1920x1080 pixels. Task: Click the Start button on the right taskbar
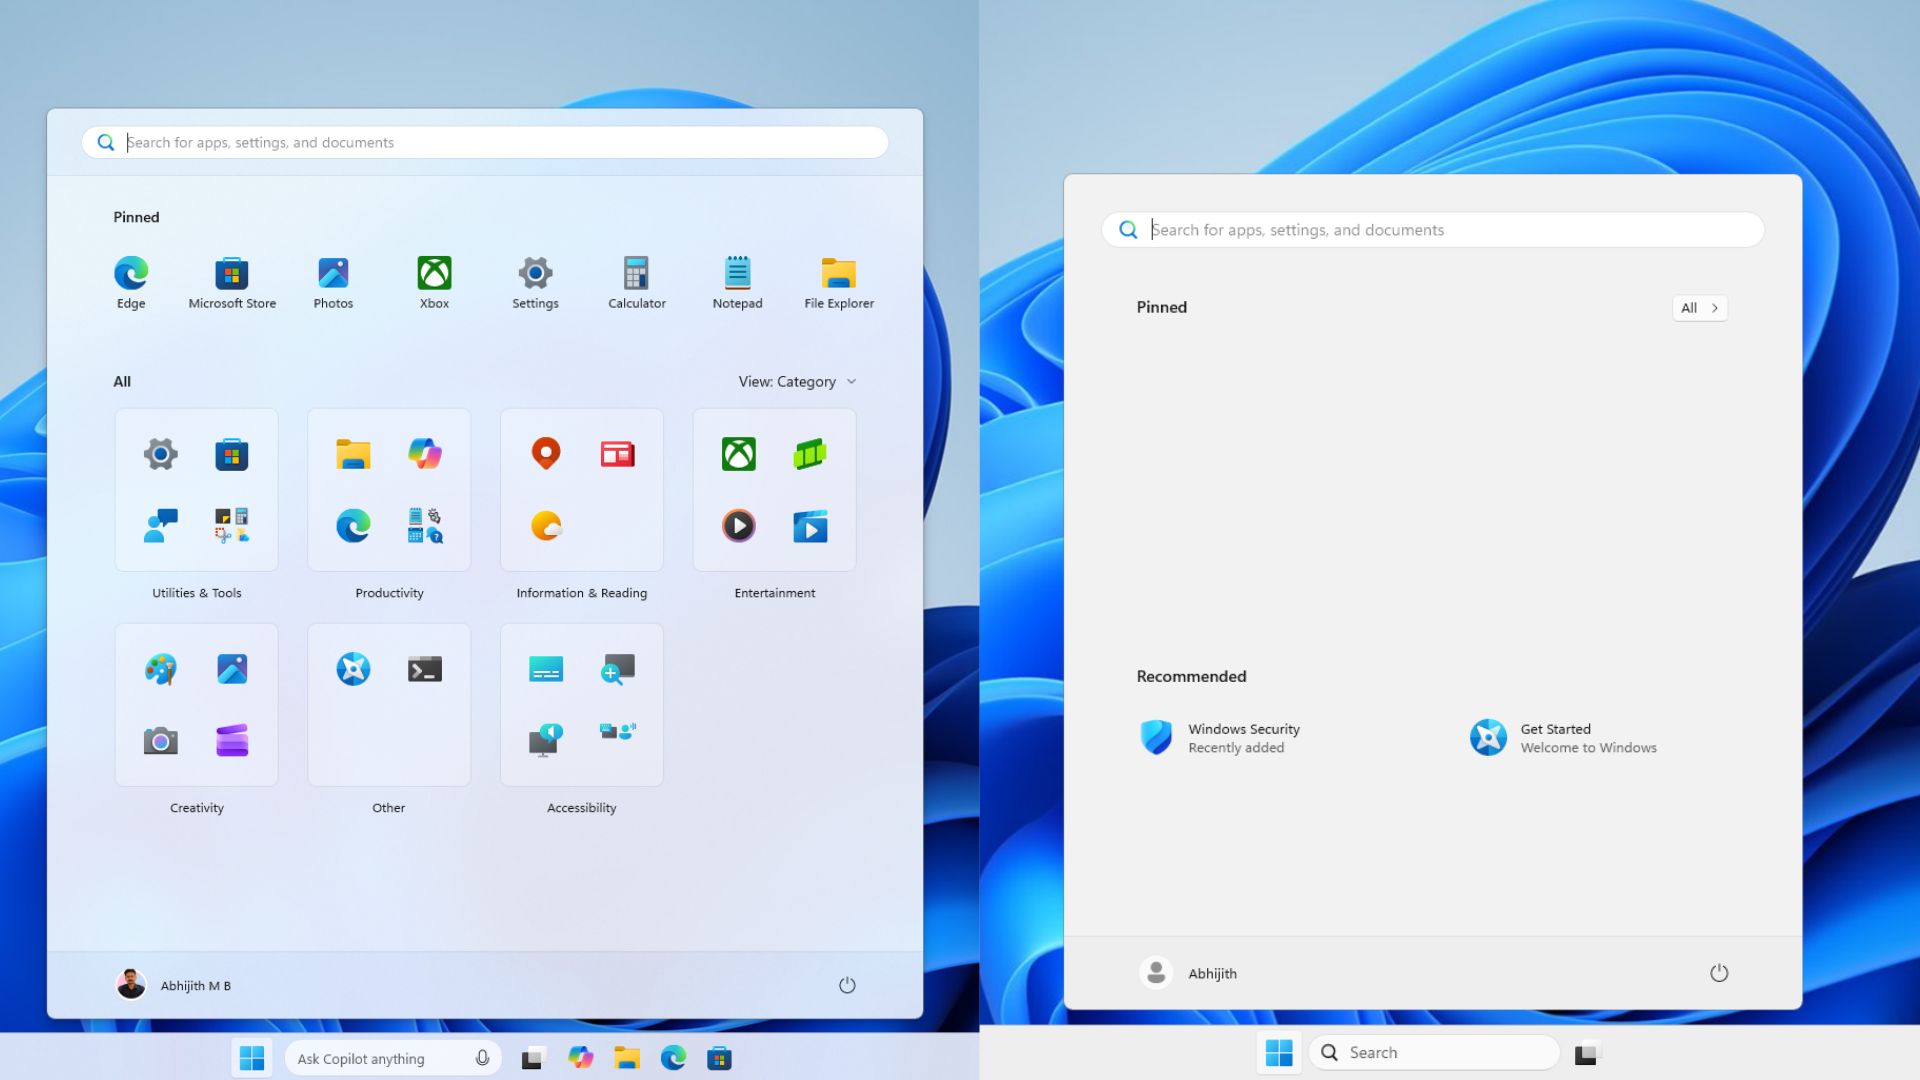1279,1052
